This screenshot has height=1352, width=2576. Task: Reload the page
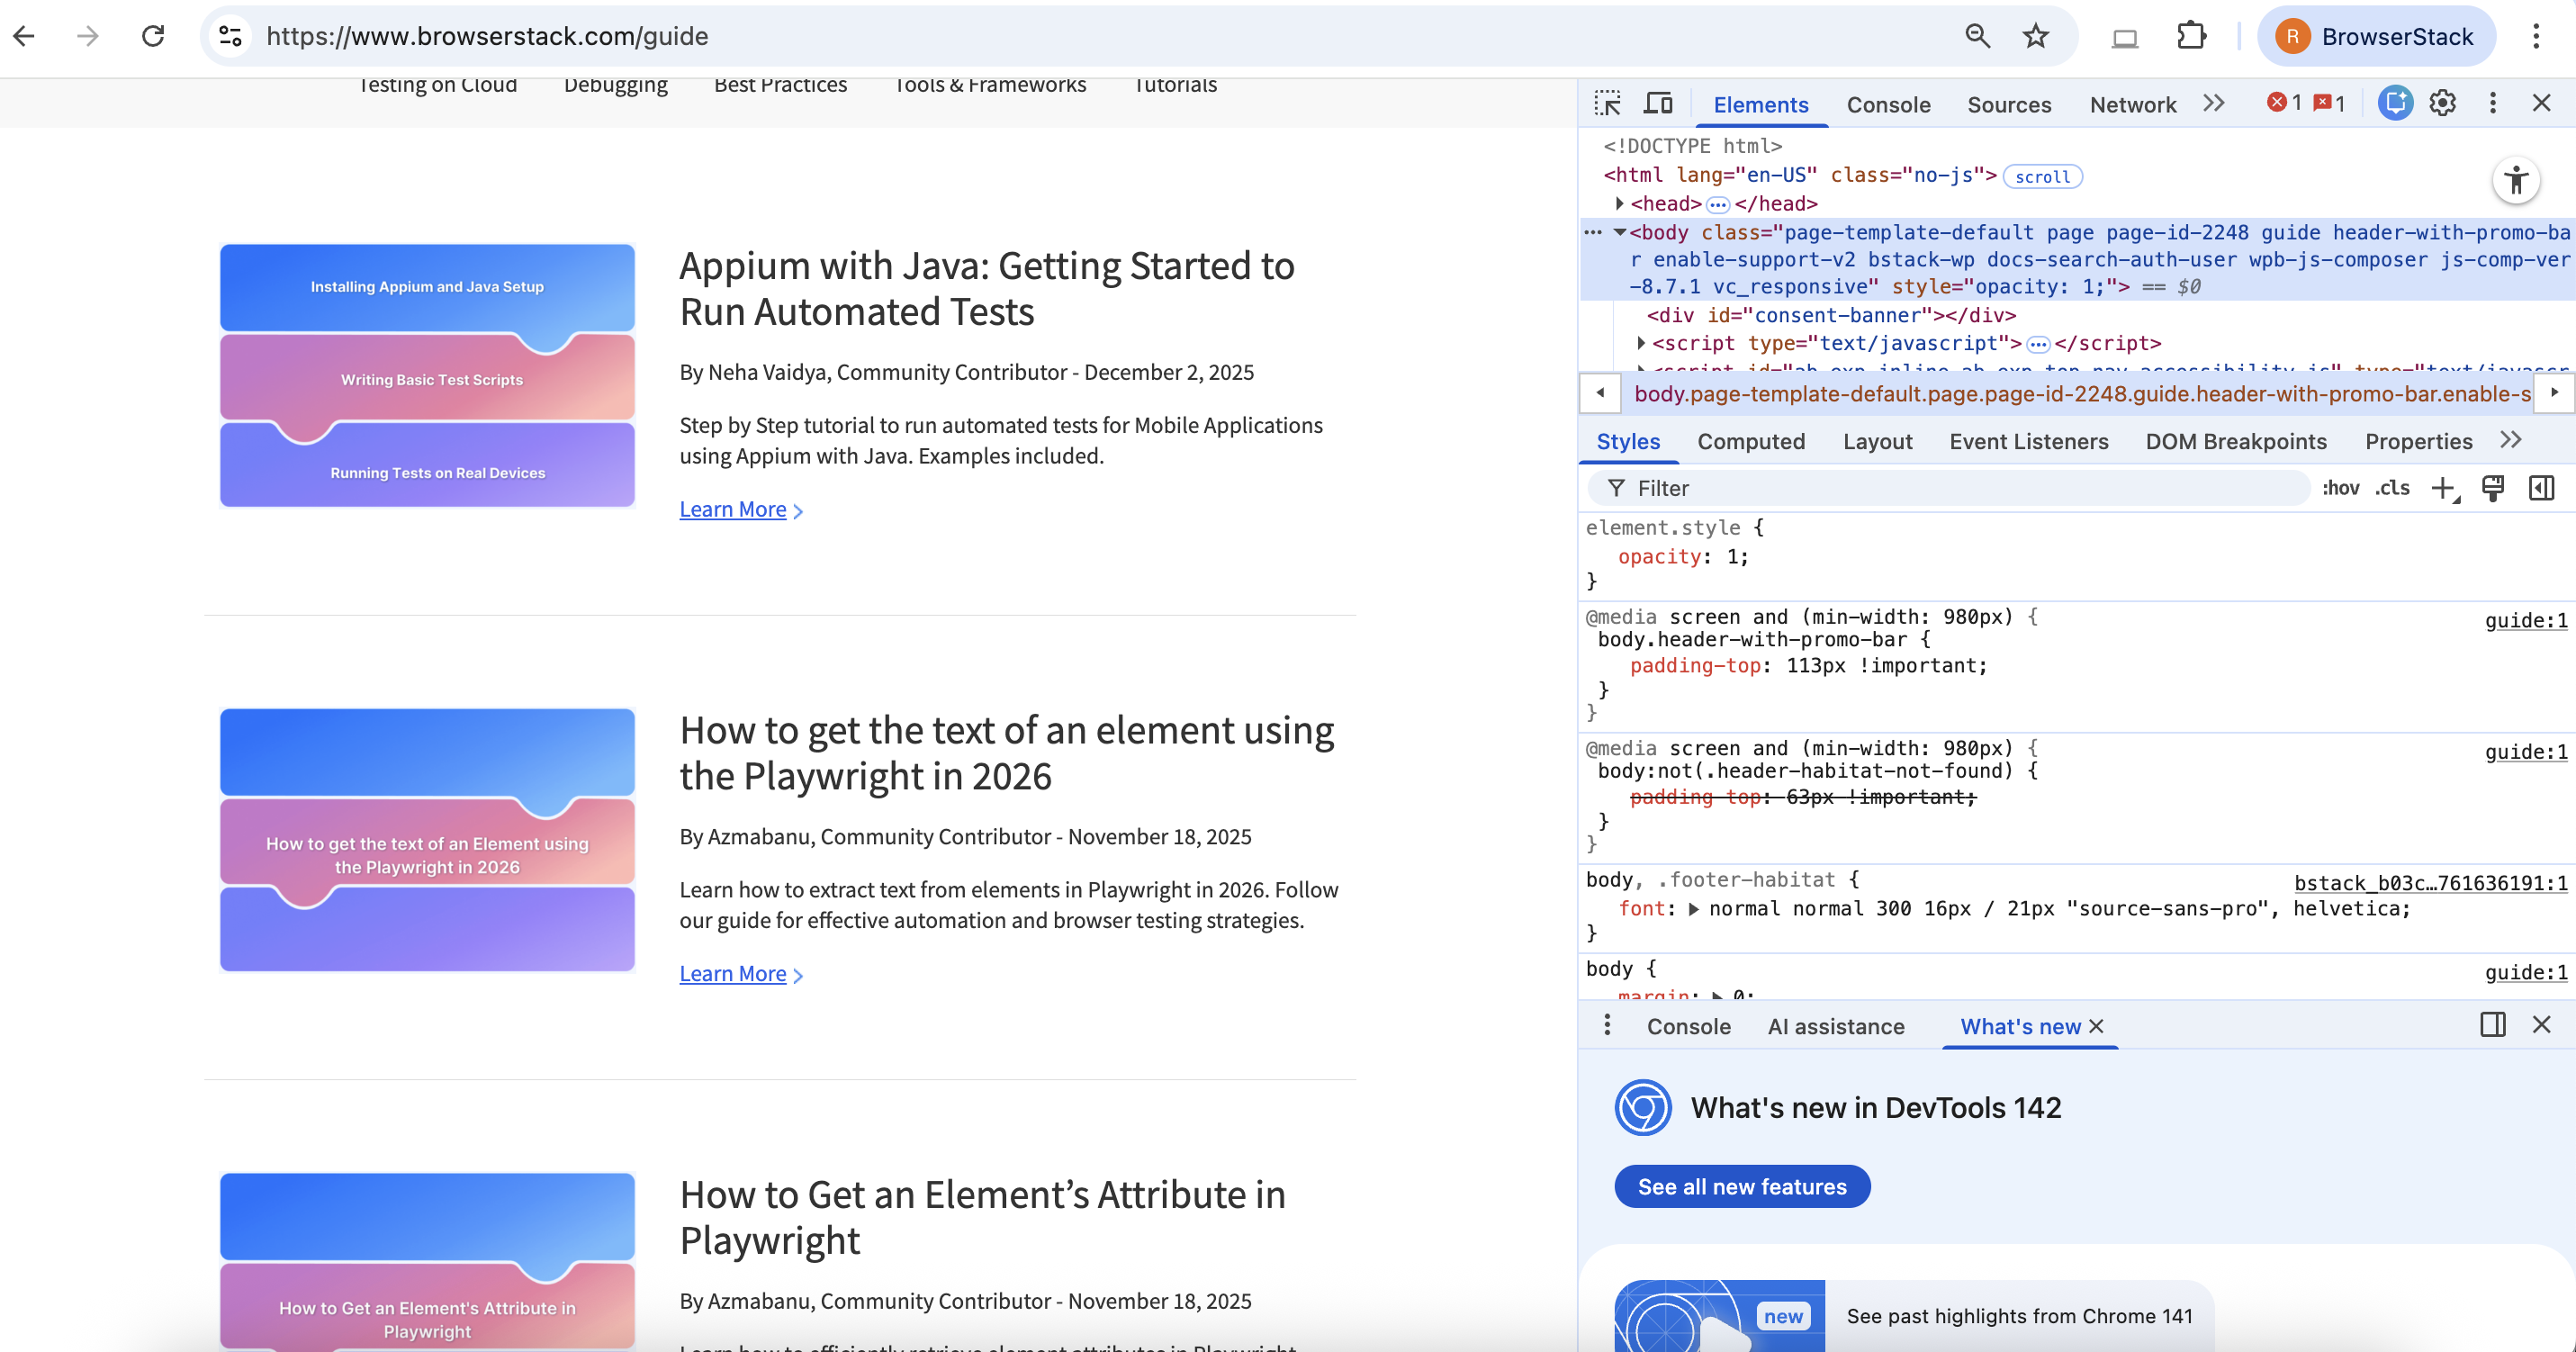click(152, 36)
